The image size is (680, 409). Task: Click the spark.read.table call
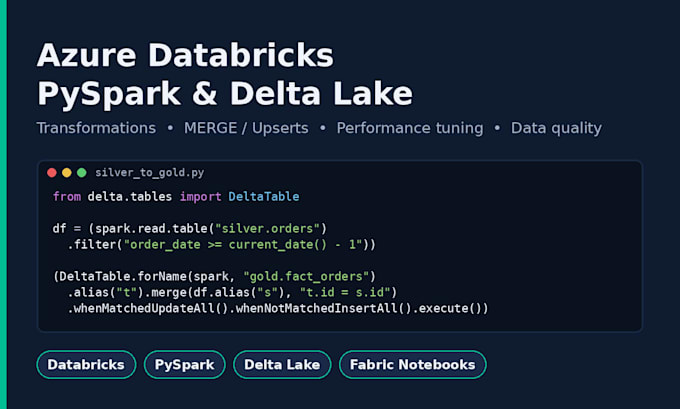151,229
